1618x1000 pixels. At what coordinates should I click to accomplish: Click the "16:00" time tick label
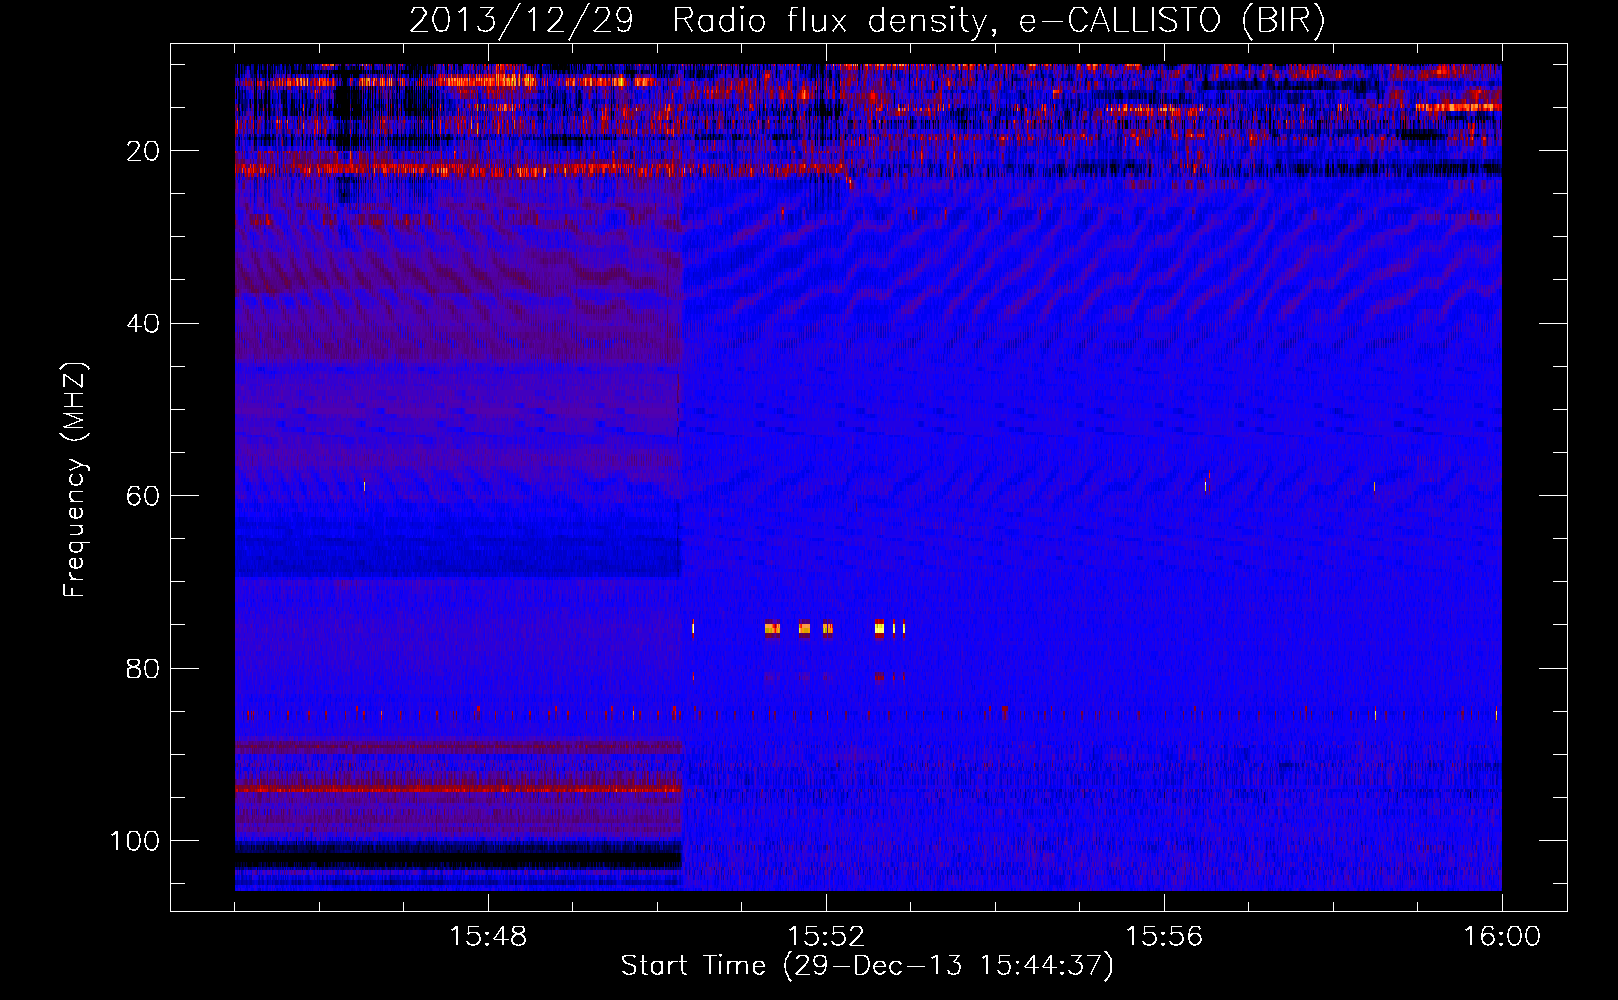pos(1502,937)
